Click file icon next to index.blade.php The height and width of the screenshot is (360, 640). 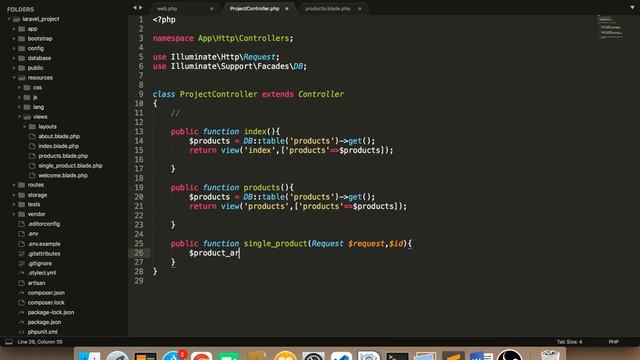pos(32,146)
